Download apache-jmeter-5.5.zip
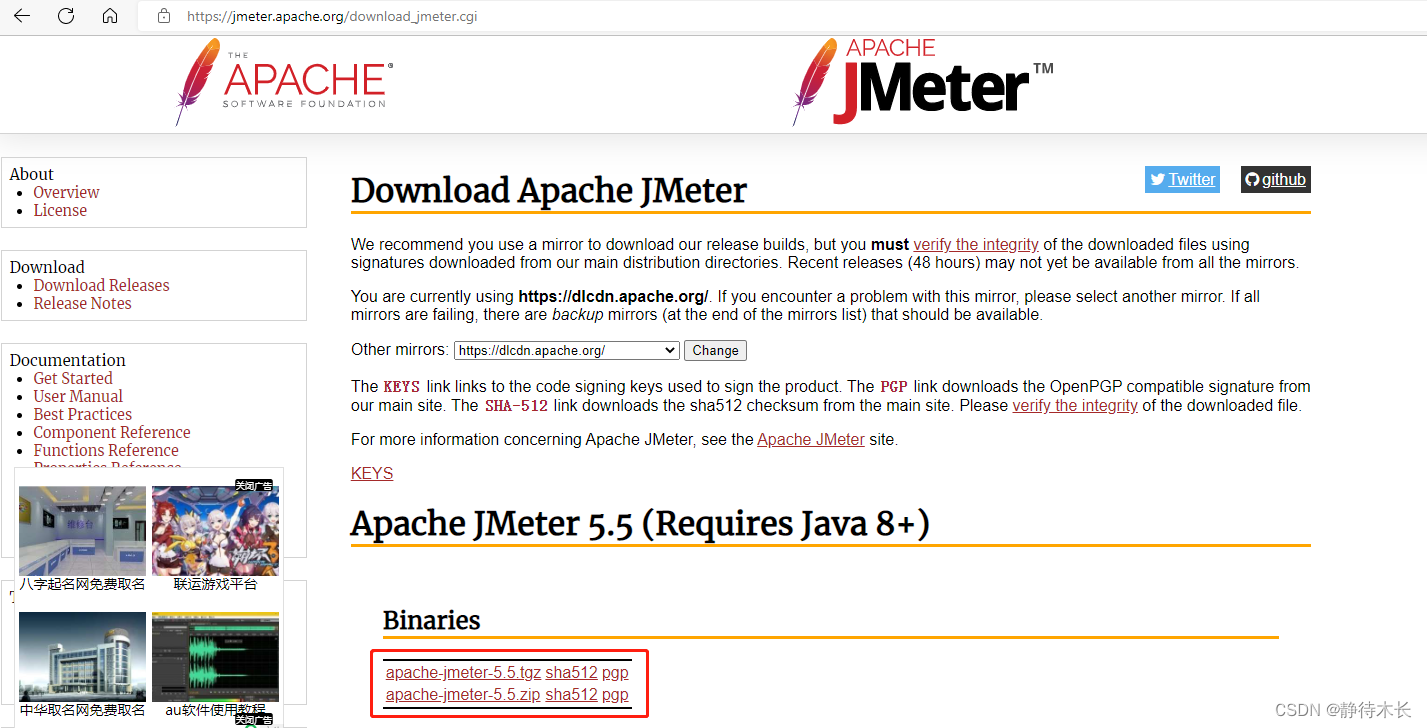This screenshot has width=1427, height=728. (463, 694)
